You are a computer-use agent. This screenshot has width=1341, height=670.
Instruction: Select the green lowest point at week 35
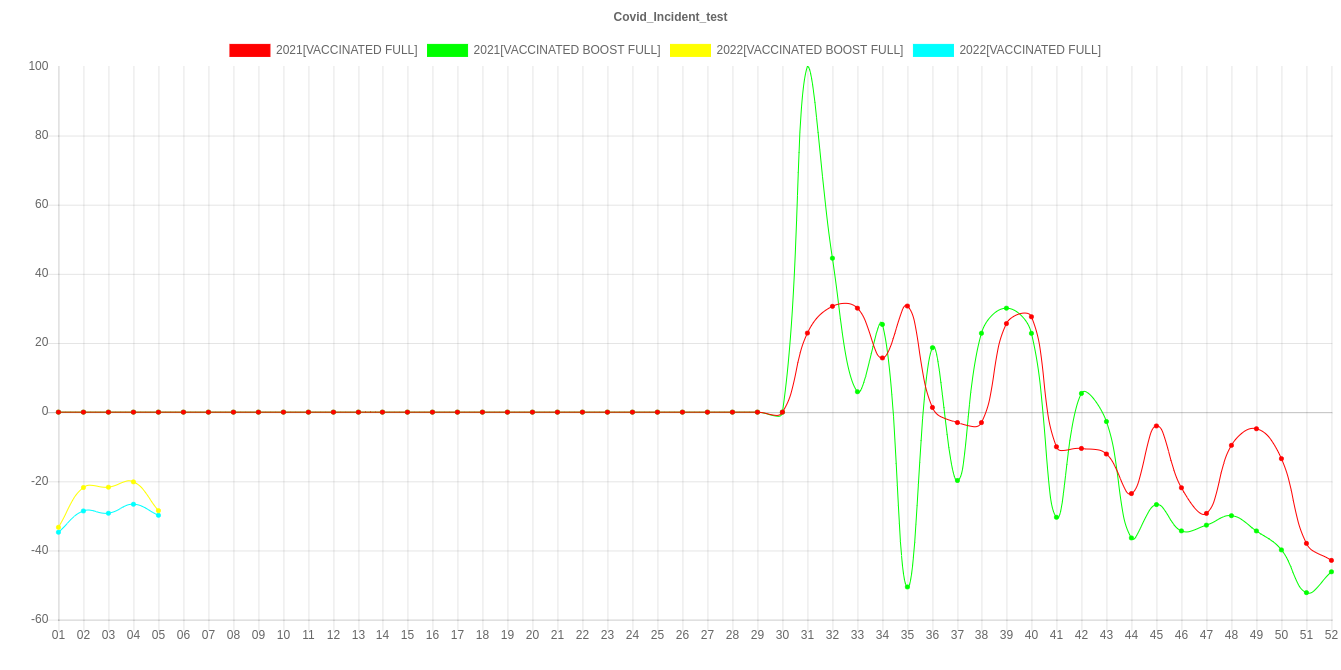(907, 587)
